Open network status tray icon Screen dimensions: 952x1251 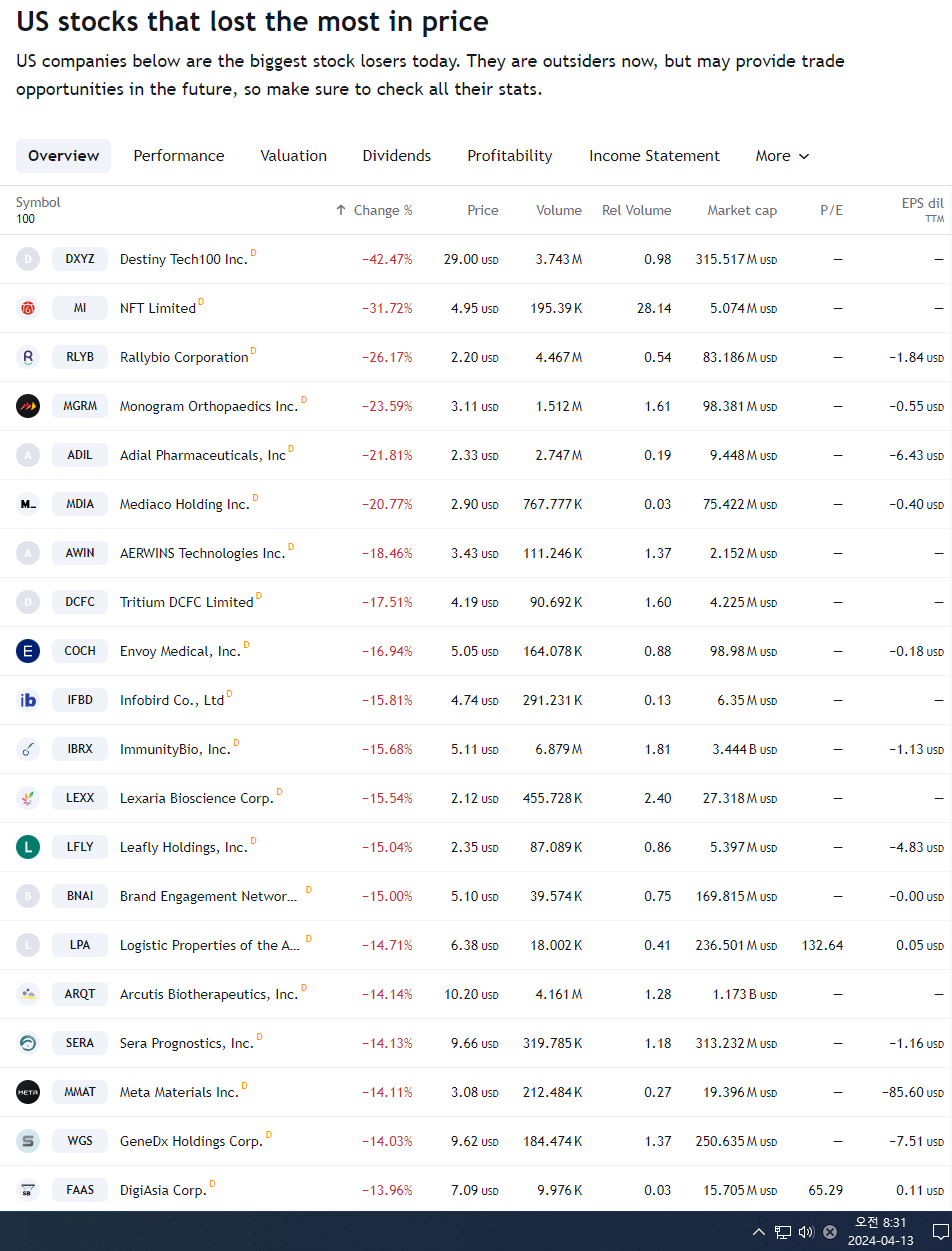783,1232
